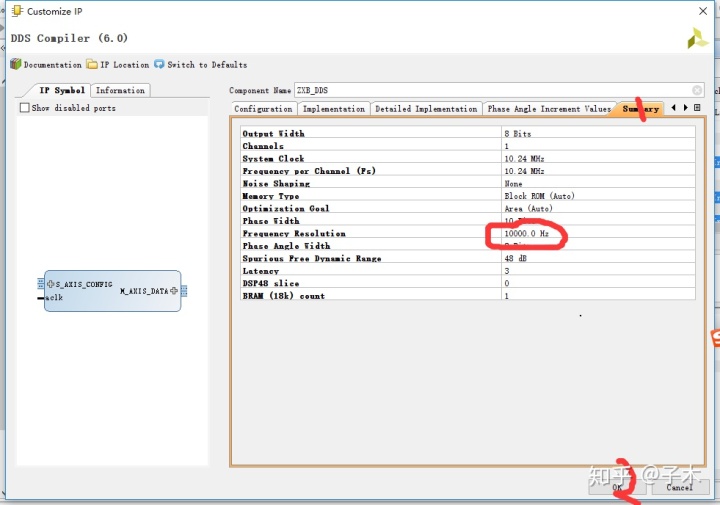Select Spurious Free Dynamic Range label
The width and height of the screenshot is (720, 505).
tap(312, 258)
